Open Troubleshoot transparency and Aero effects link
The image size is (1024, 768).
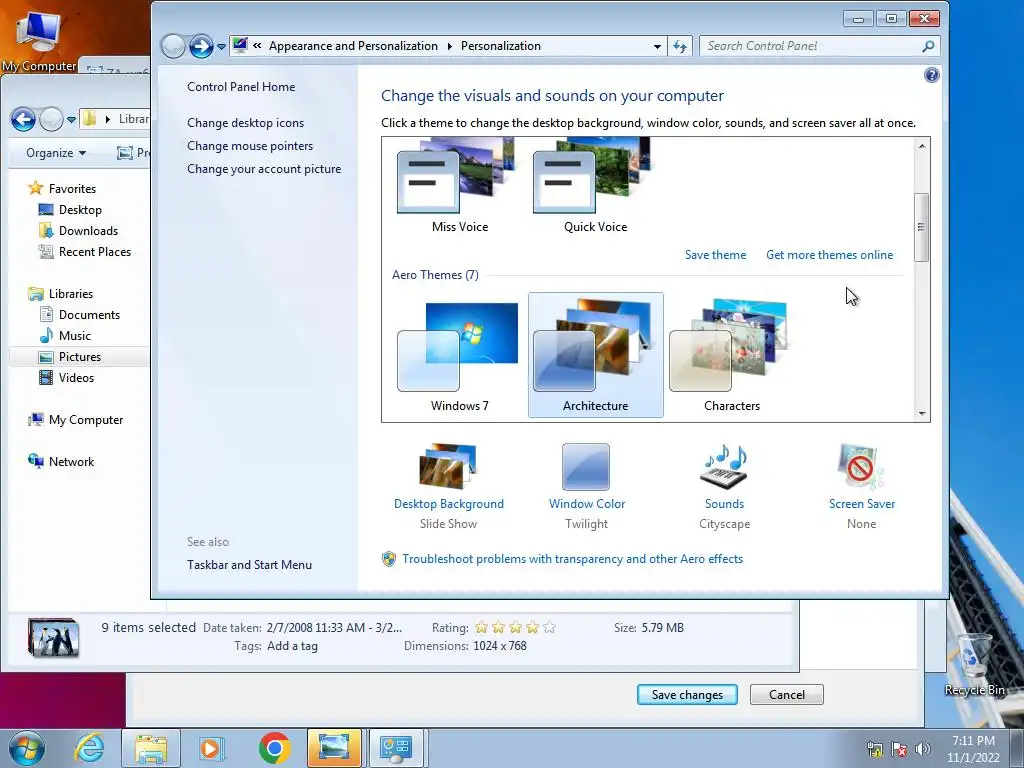(572, 559)
